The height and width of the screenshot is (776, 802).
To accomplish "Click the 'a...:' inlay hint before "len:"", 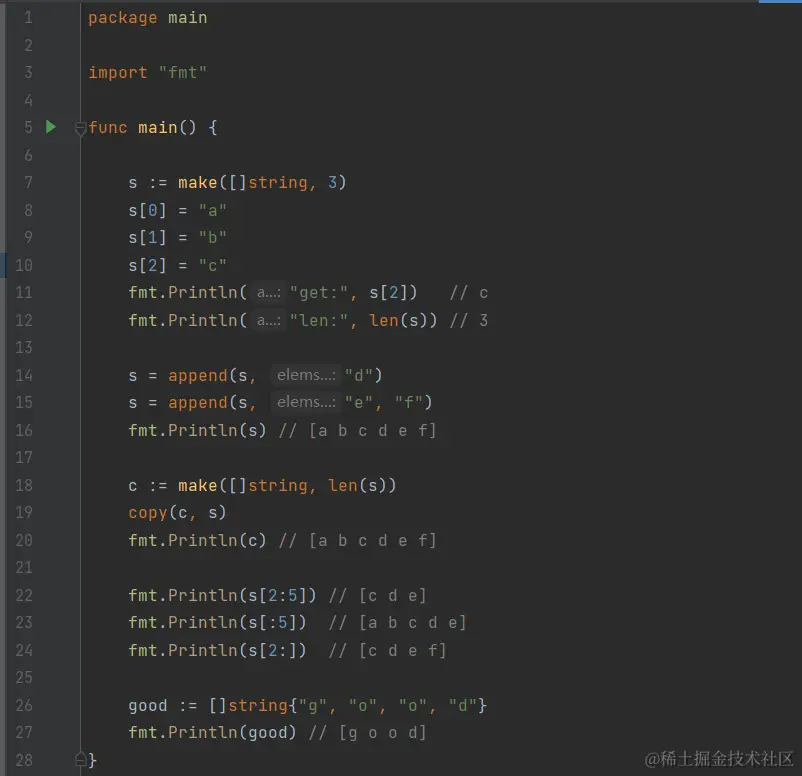I will [269, 320].
